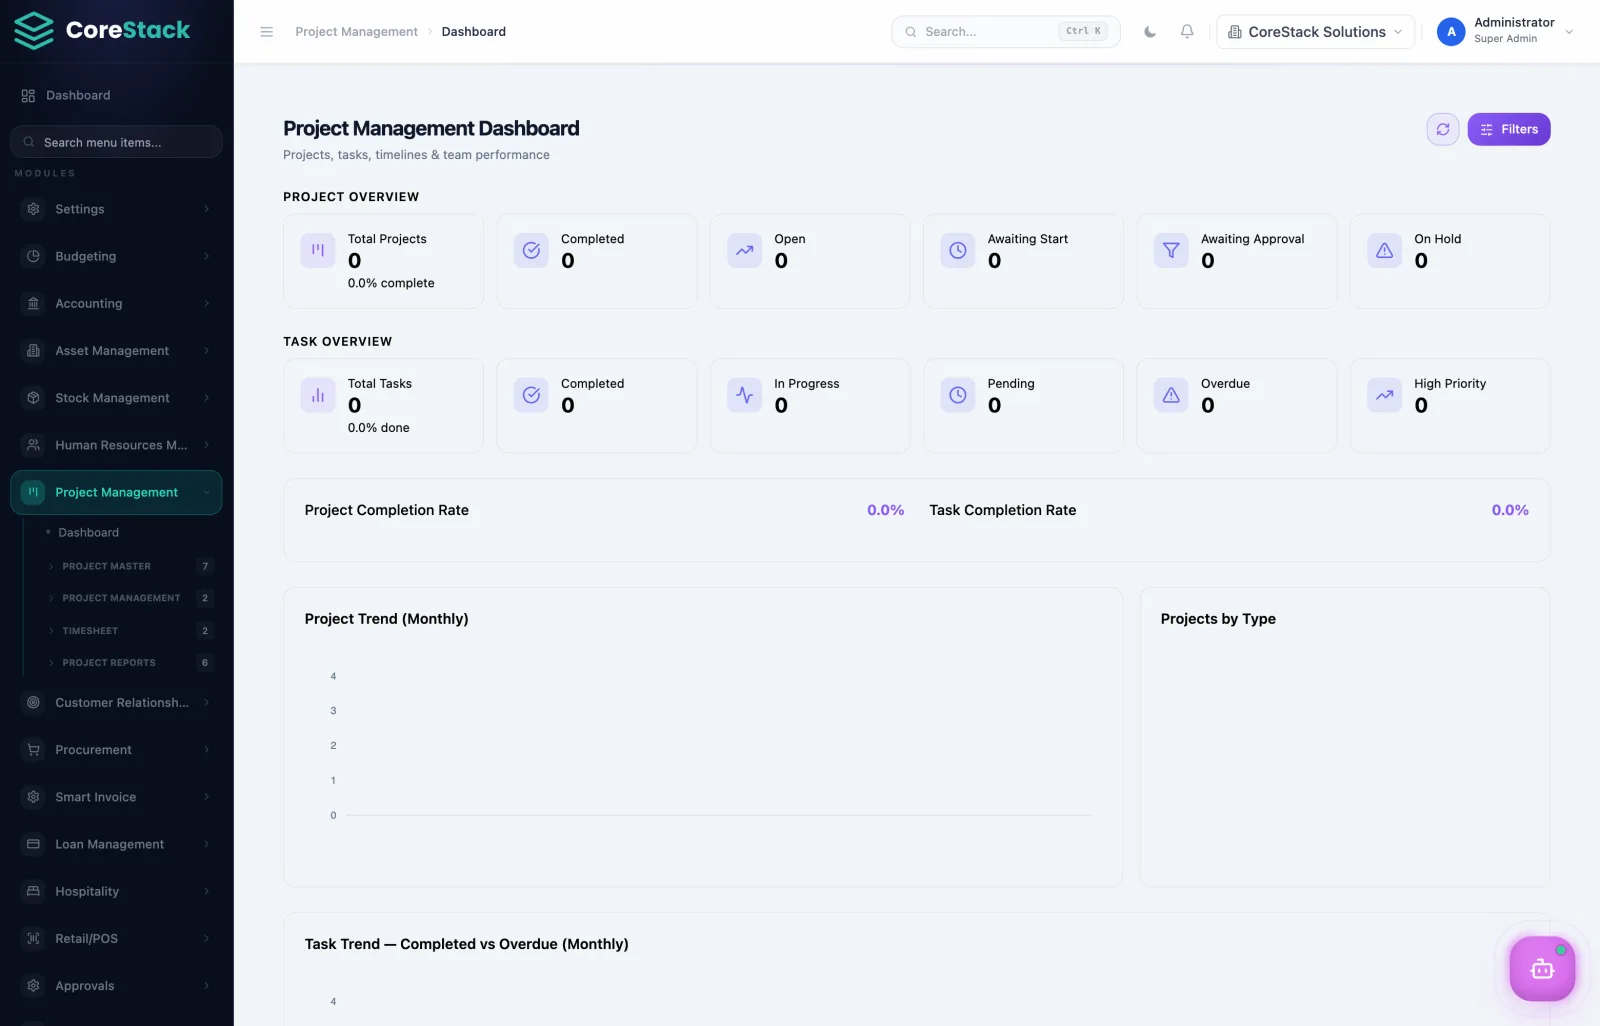This screenshot has width=1600, height=1026.
Task: Click the Overdue warning triangle icon
Action: [x=1171, y=395]
